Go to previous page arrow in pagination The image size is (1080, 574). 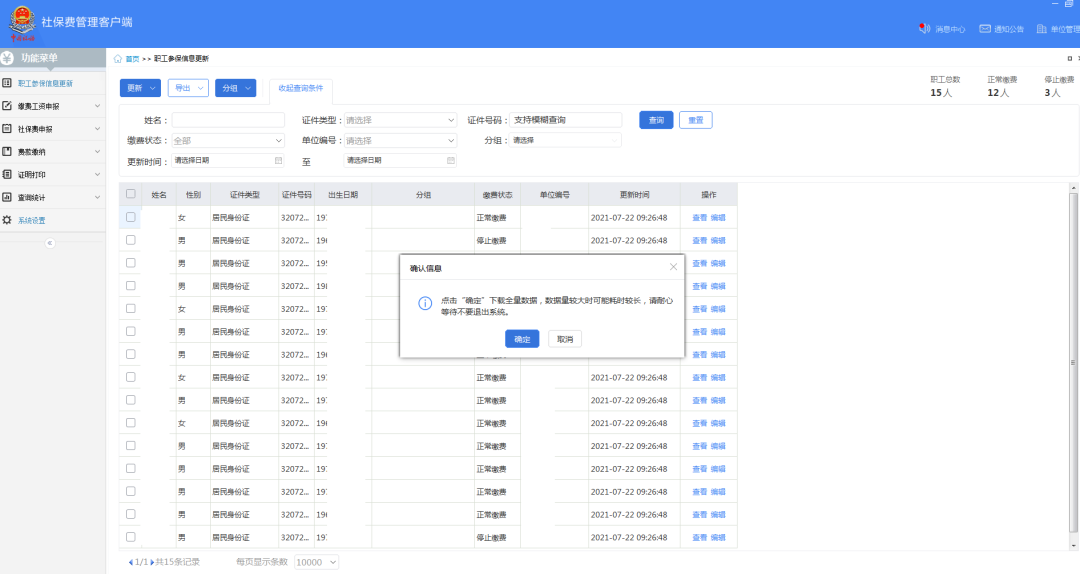click(131, 562)
